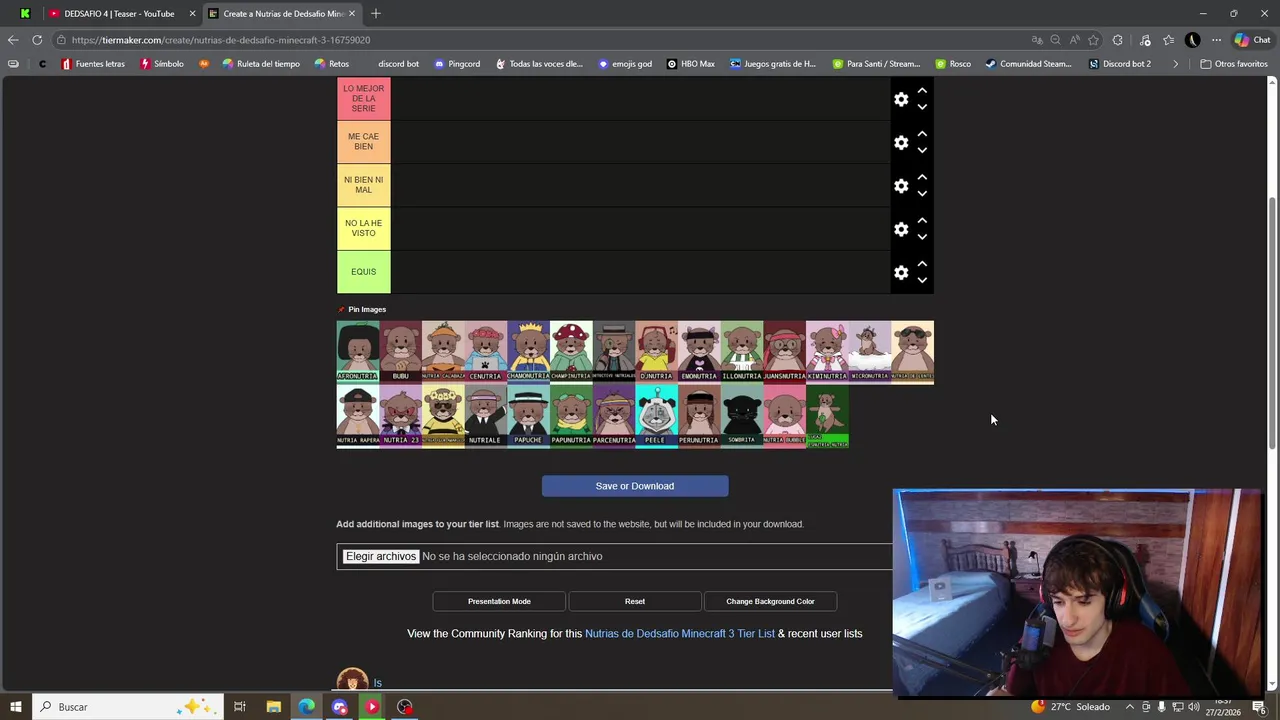The image size is (1280, 720).
Task: Select the NUTRIA RAPERA image
Action: [358, 416]
